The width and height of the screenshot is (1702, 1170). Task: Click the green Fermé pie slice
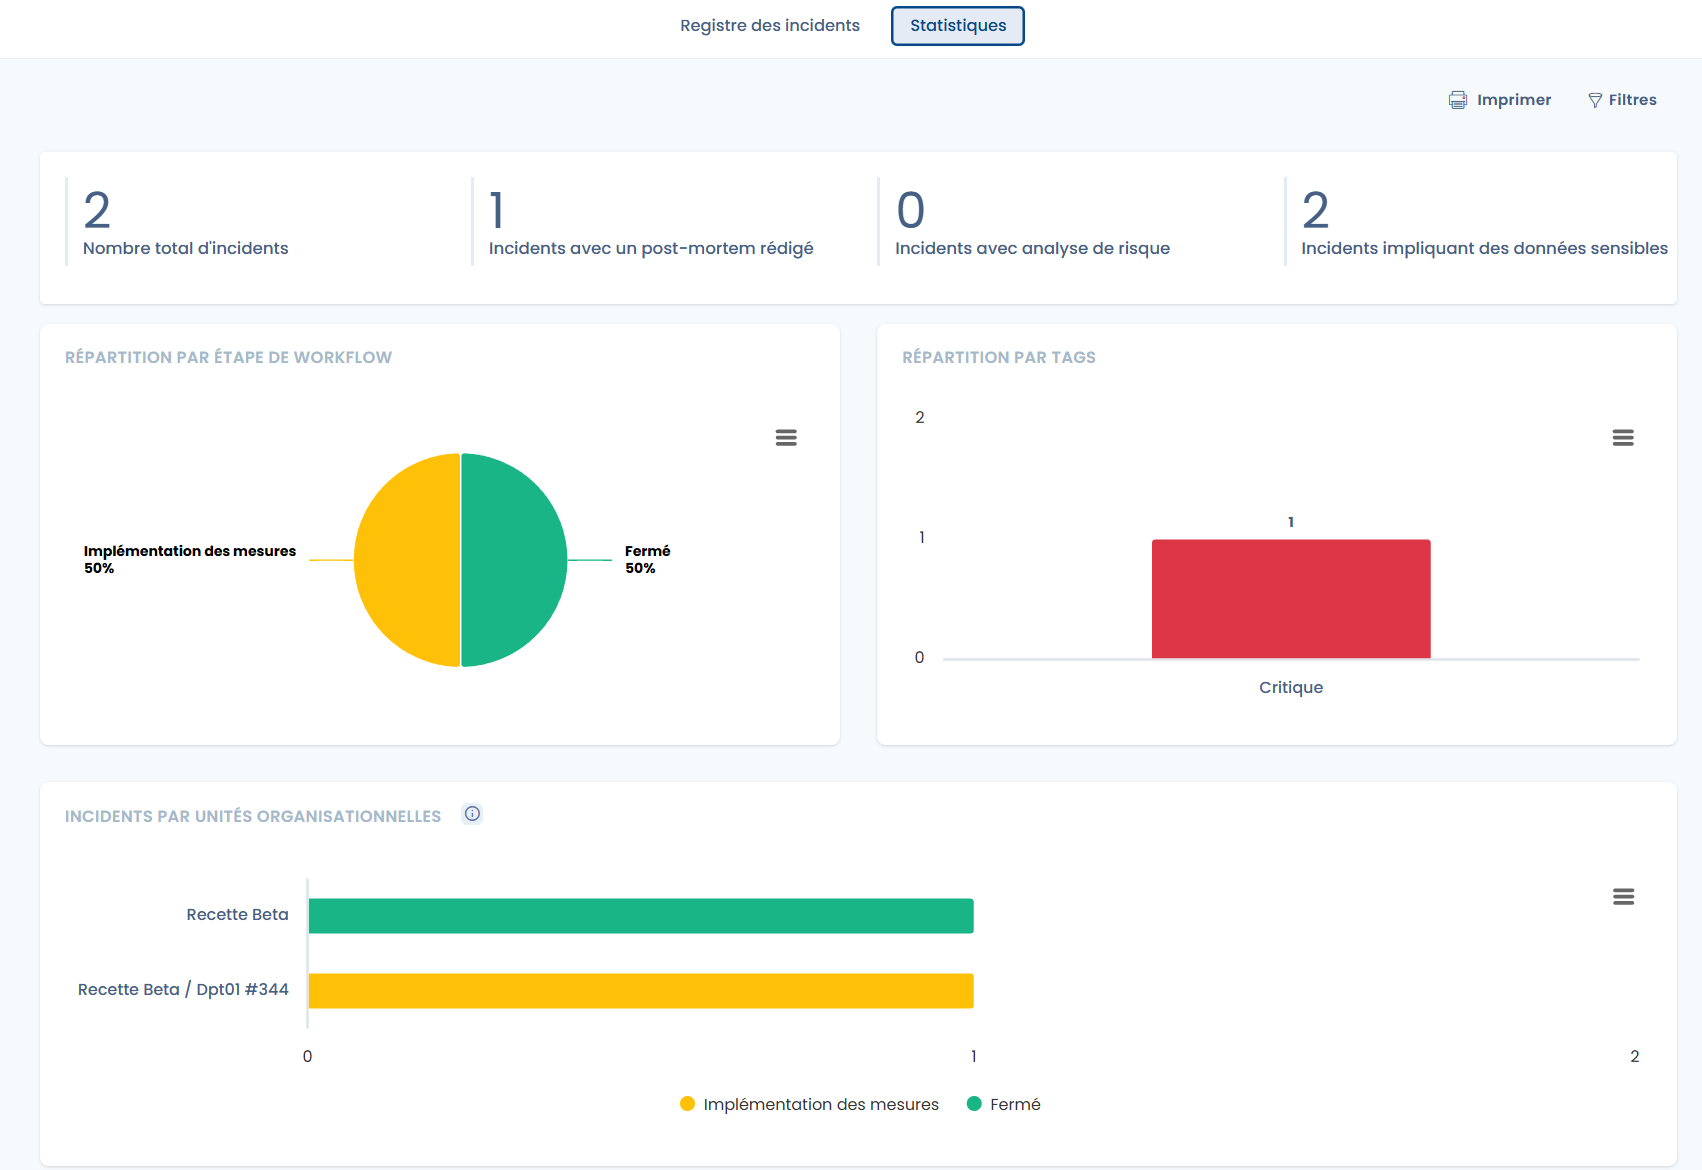pyautogui.click(x=514, y=560)
